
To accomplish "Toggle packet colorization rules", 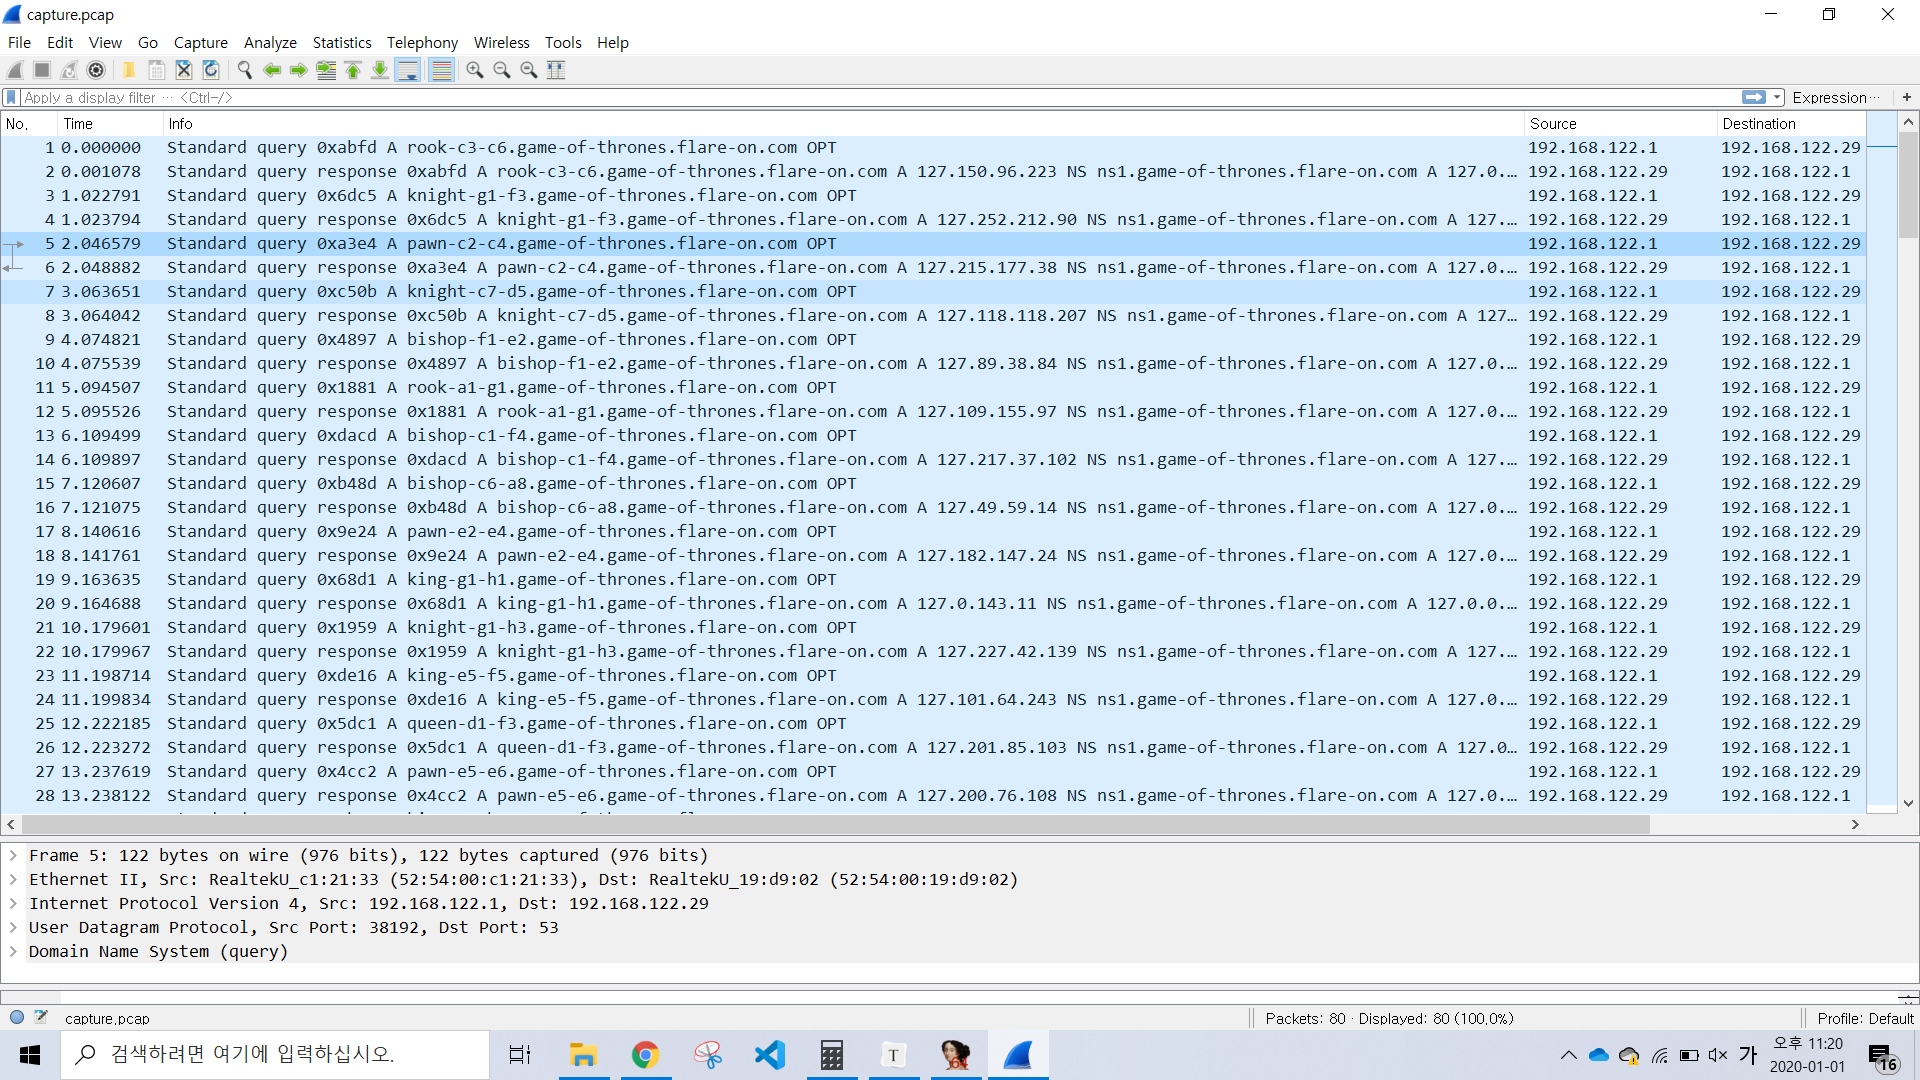I will pos(441,70).
